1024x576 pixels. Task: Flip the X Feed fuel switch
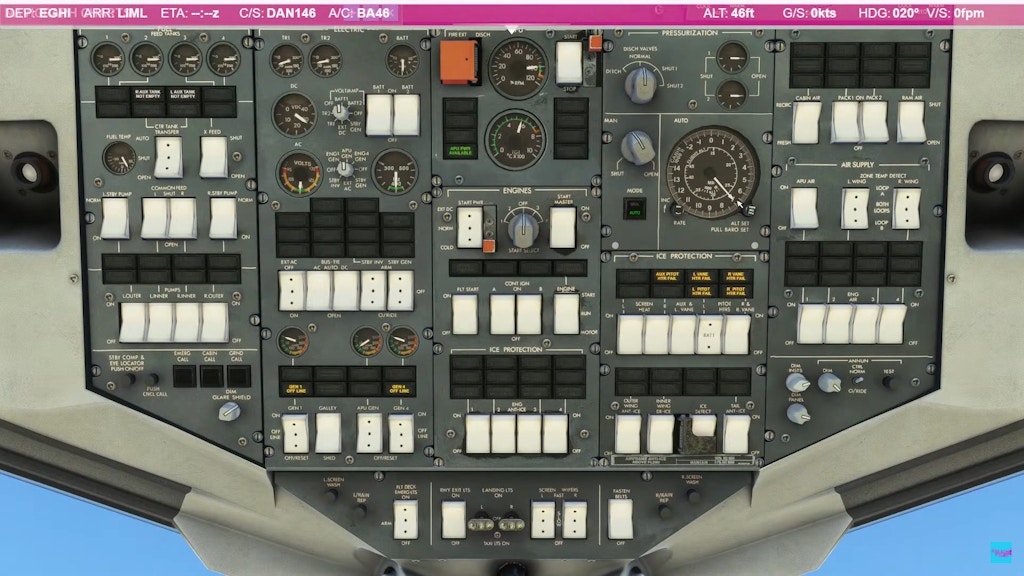[x=213, y=156]
